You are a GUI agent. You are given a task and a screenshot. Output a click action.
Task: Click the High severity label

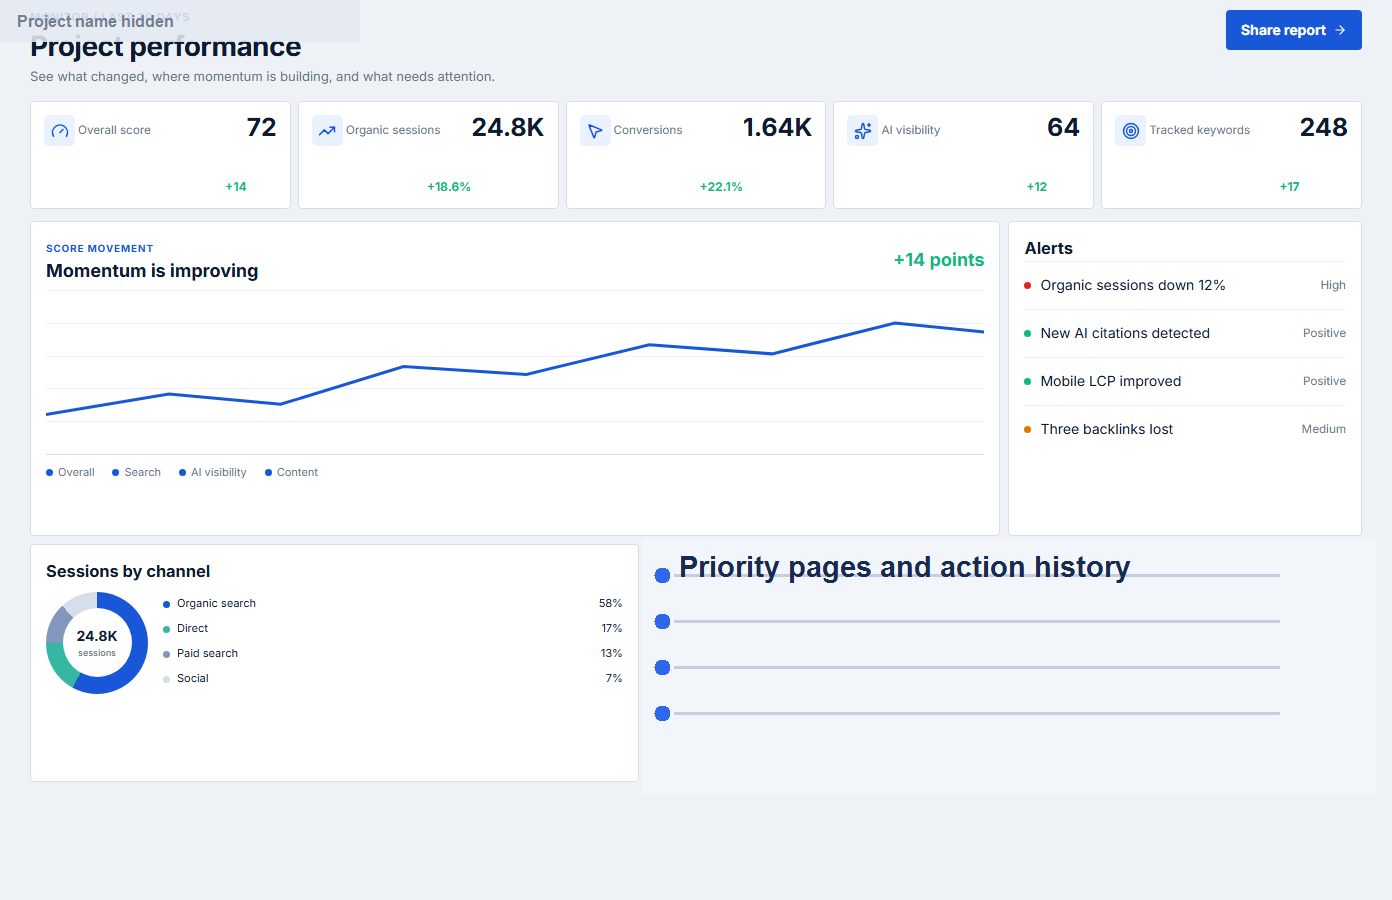point(1333,285)
